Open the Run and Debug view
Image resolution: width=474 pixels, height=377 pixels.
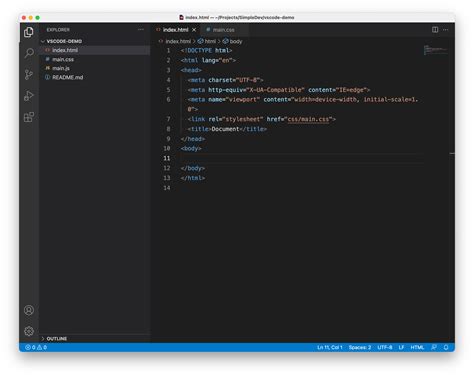tap(29, 96)
